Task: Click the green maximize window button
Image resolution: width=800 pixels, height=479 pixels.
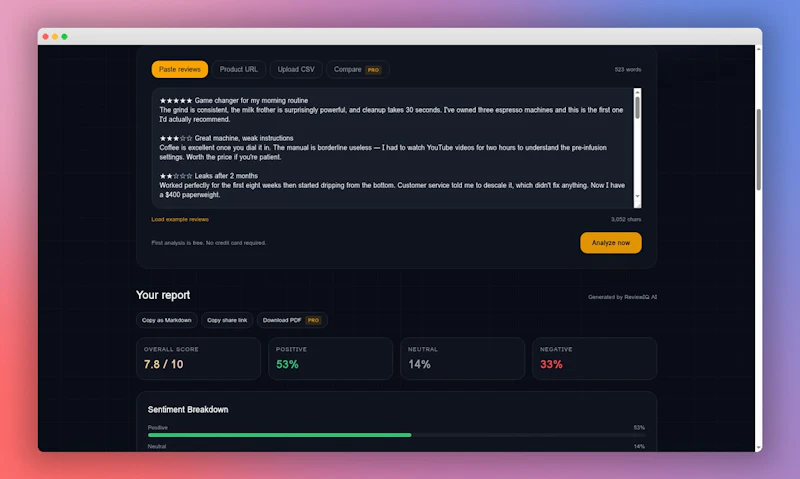Action: 64,37
